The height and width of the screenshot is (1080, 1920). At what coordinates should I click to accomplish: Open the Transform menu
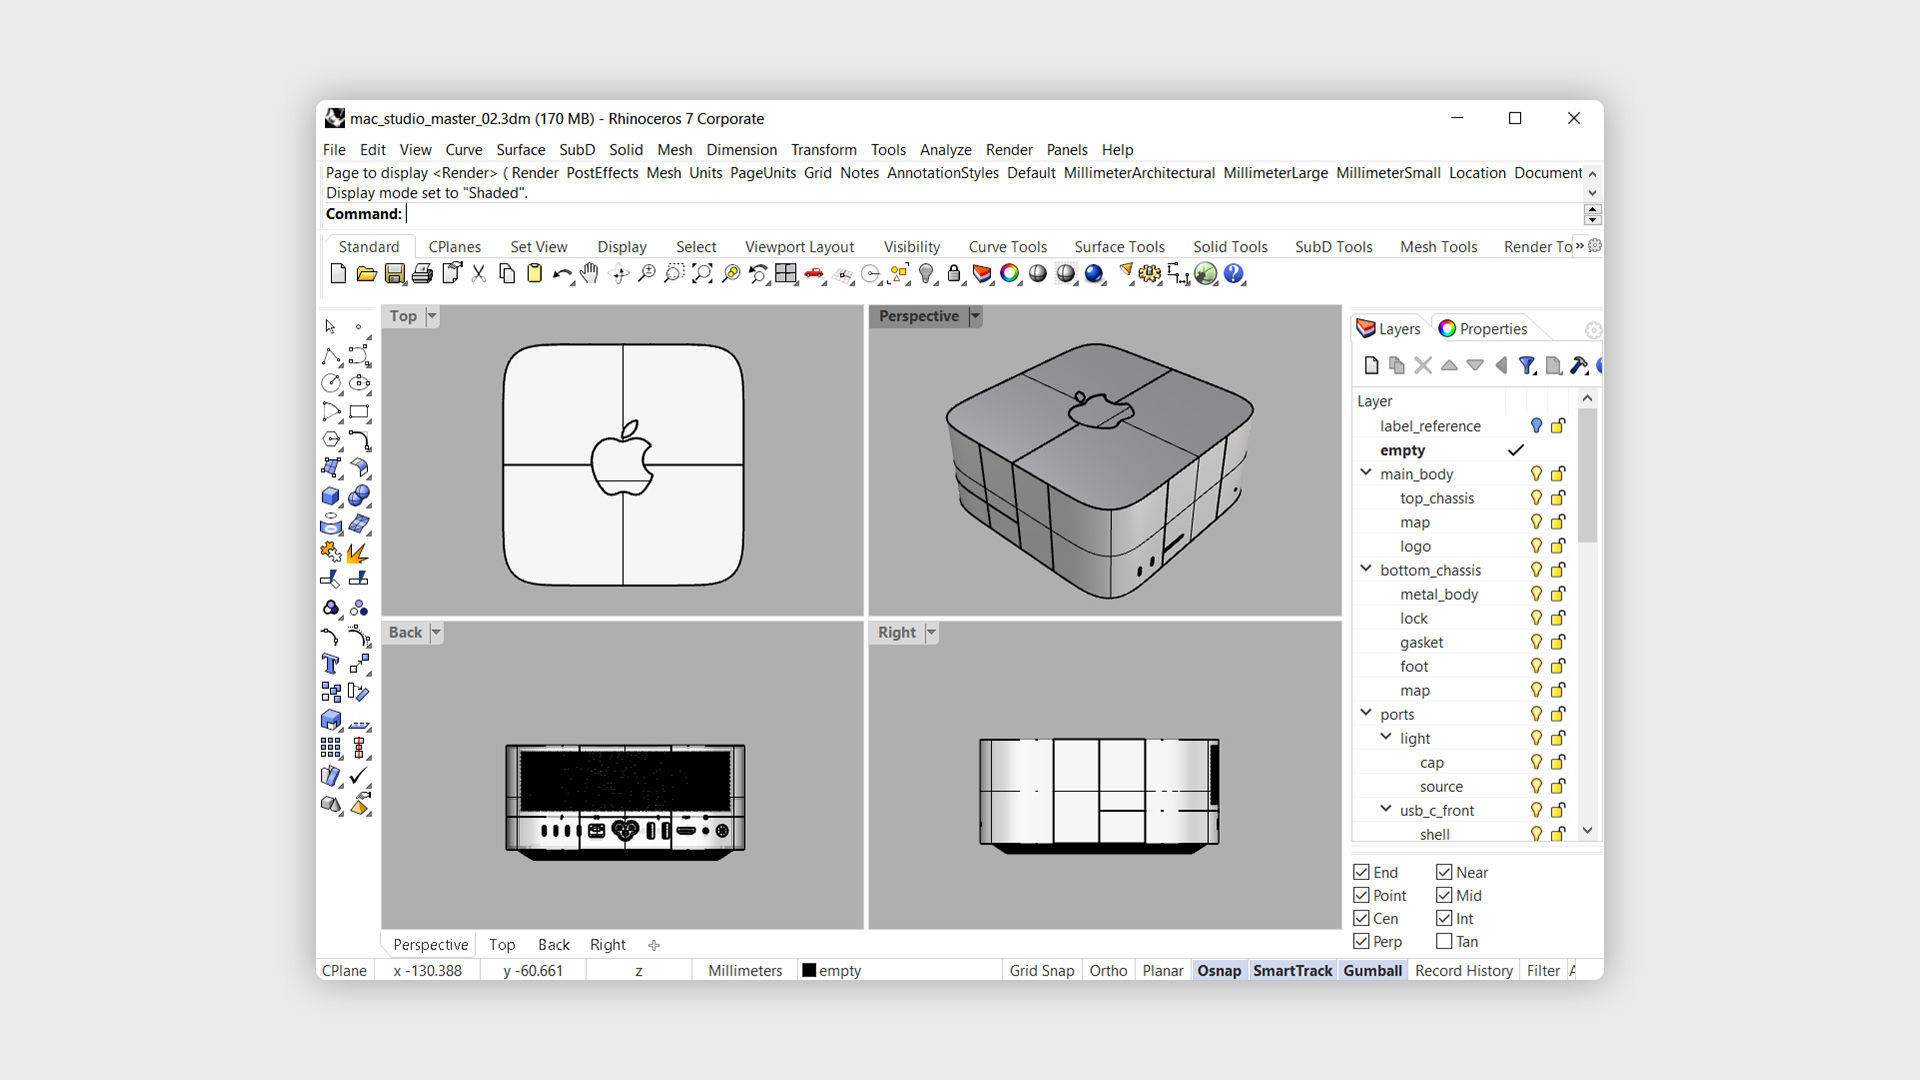823,150
